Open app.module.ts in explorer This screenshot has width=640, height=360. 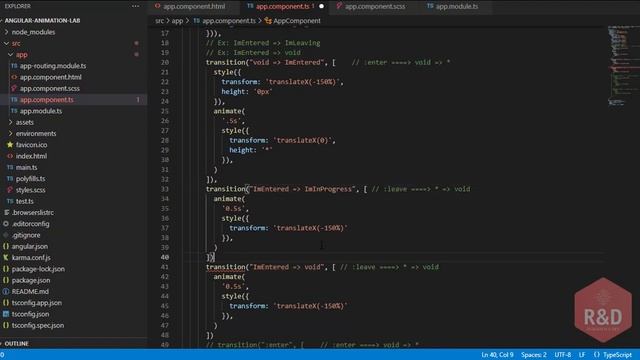(x=41, y=111)
